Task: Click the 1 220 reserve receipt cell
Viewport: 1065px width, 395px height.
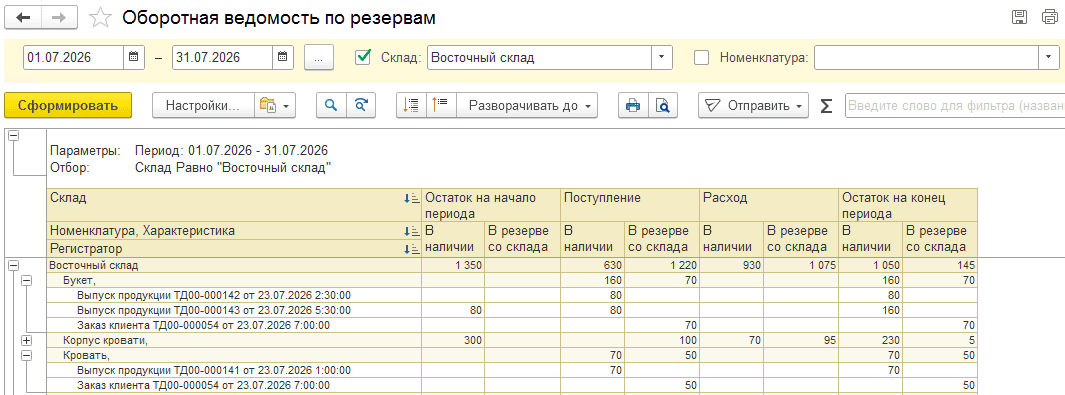Action: click(x=662, y=265)
